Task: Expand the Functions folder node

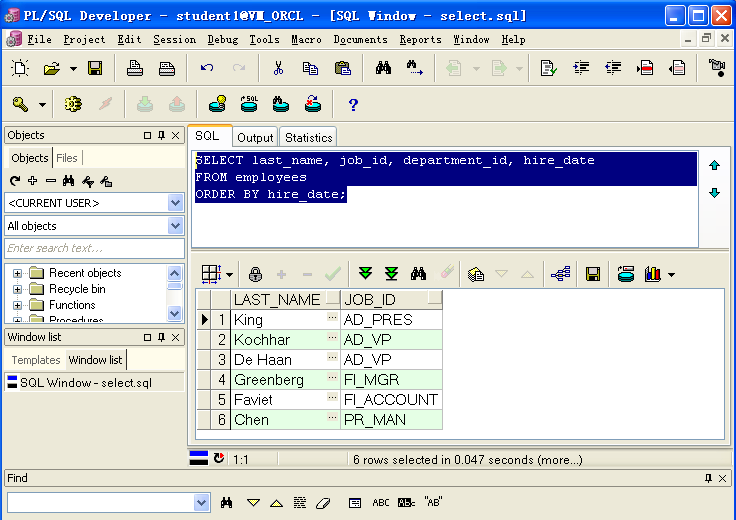Action: coord(17,305)
